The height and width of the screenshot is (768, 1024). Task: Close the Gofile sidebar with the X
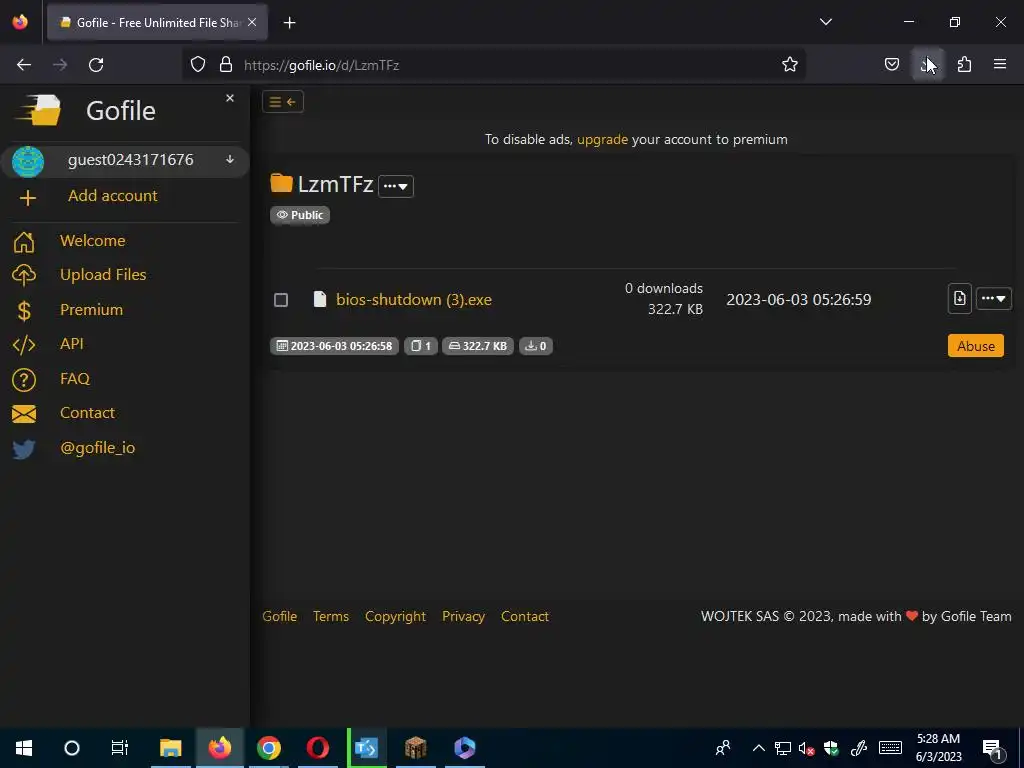(x=229, y=98)
